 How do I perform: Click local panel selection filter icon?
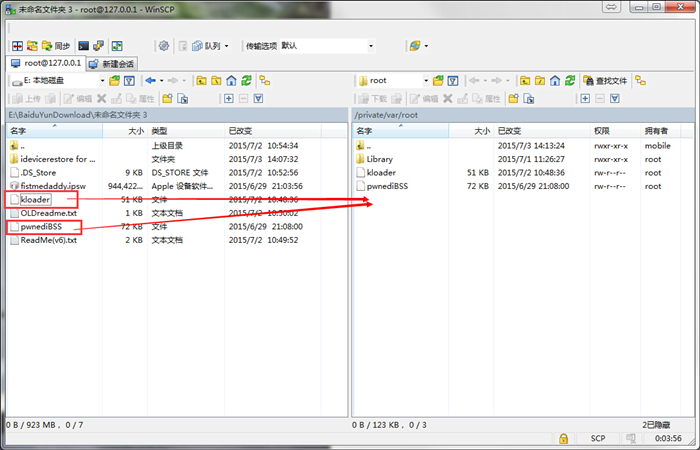click(258, 99)
